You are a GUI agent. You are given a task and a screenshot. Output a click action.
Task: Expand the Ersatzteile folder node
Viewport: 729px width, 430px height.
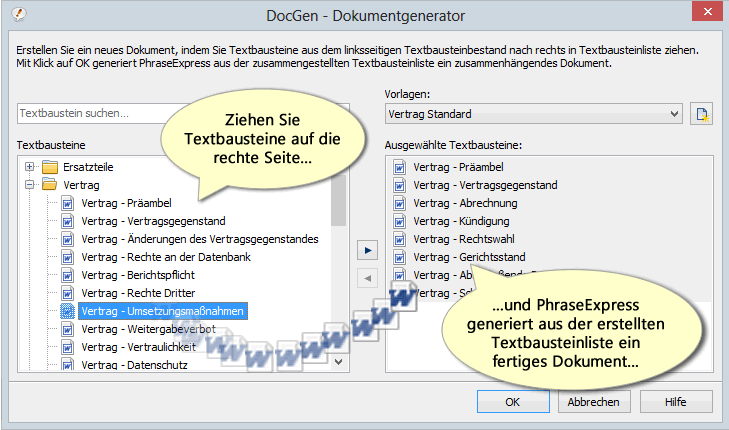(x=30, y=166)
